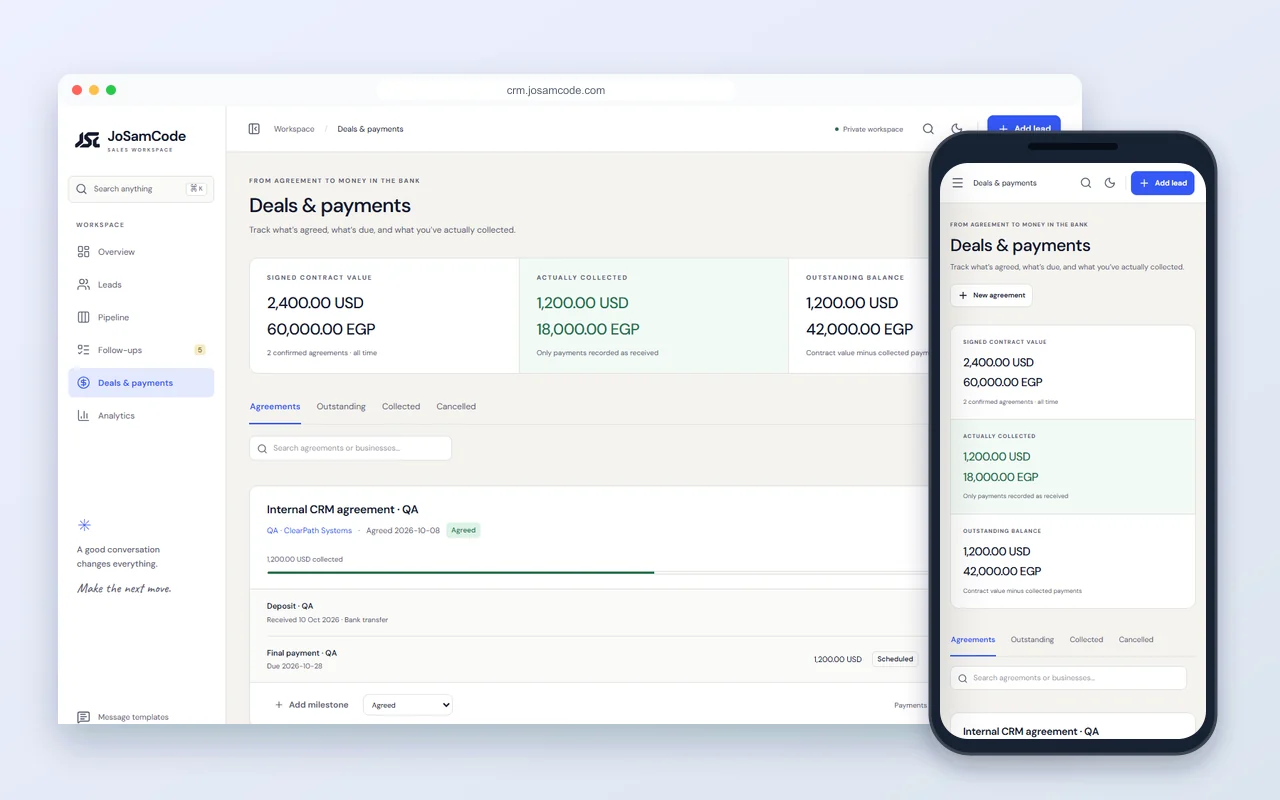Click the Private workspace indicator

click(x=869, y=129)
